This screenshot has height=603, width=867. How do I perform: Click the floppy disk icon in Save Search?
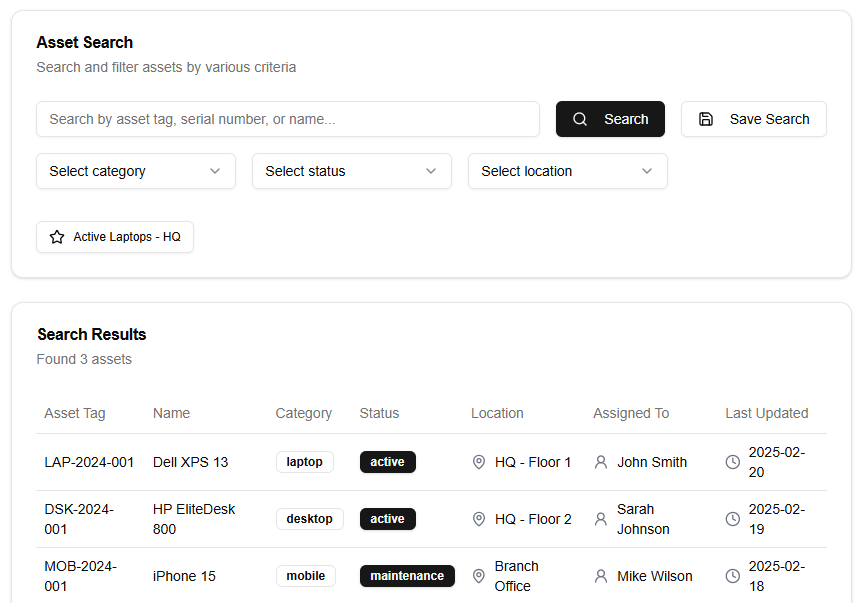click(706, 119)
